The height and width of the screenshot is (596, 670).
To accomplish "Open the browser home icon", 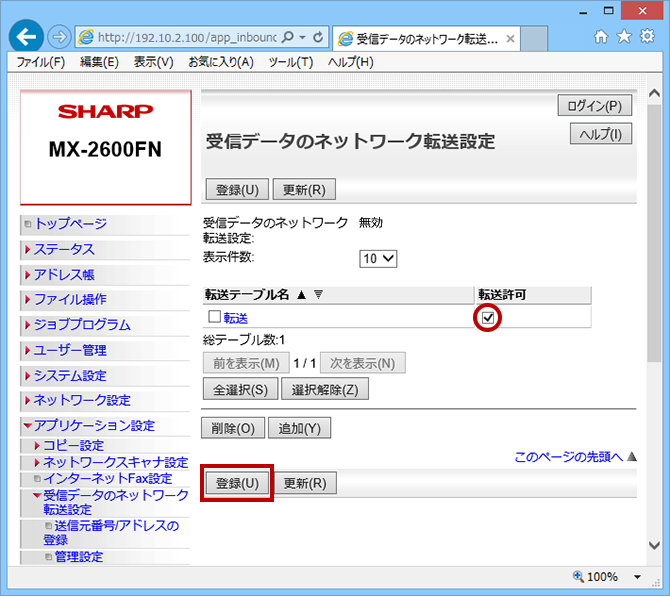I will 601,37.
